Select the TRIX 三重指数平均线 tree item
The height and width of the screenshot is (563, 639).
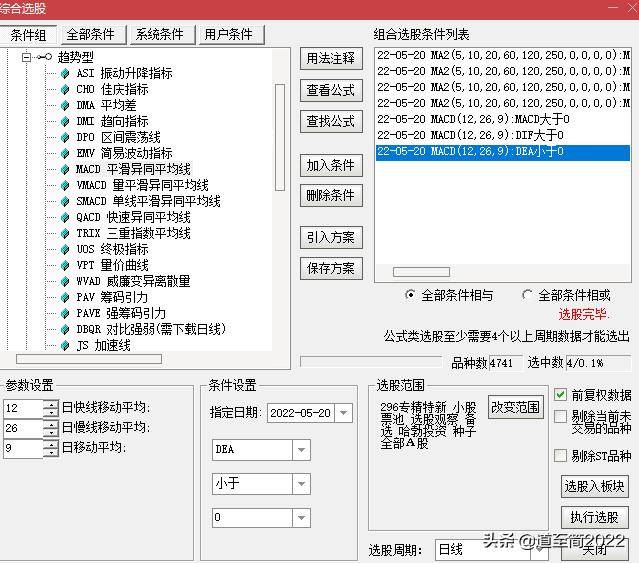pyautogui.click(x=133, y=233)
